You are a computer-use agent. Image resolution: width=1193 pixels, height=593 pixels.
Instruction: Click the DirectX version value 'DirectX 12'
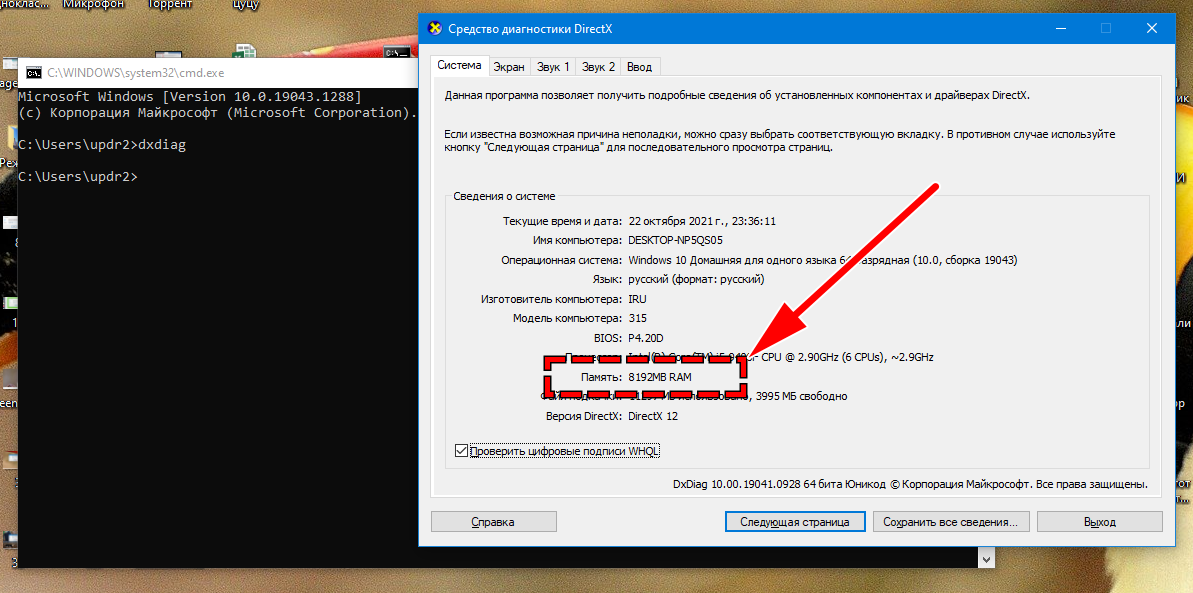point(654,416)
